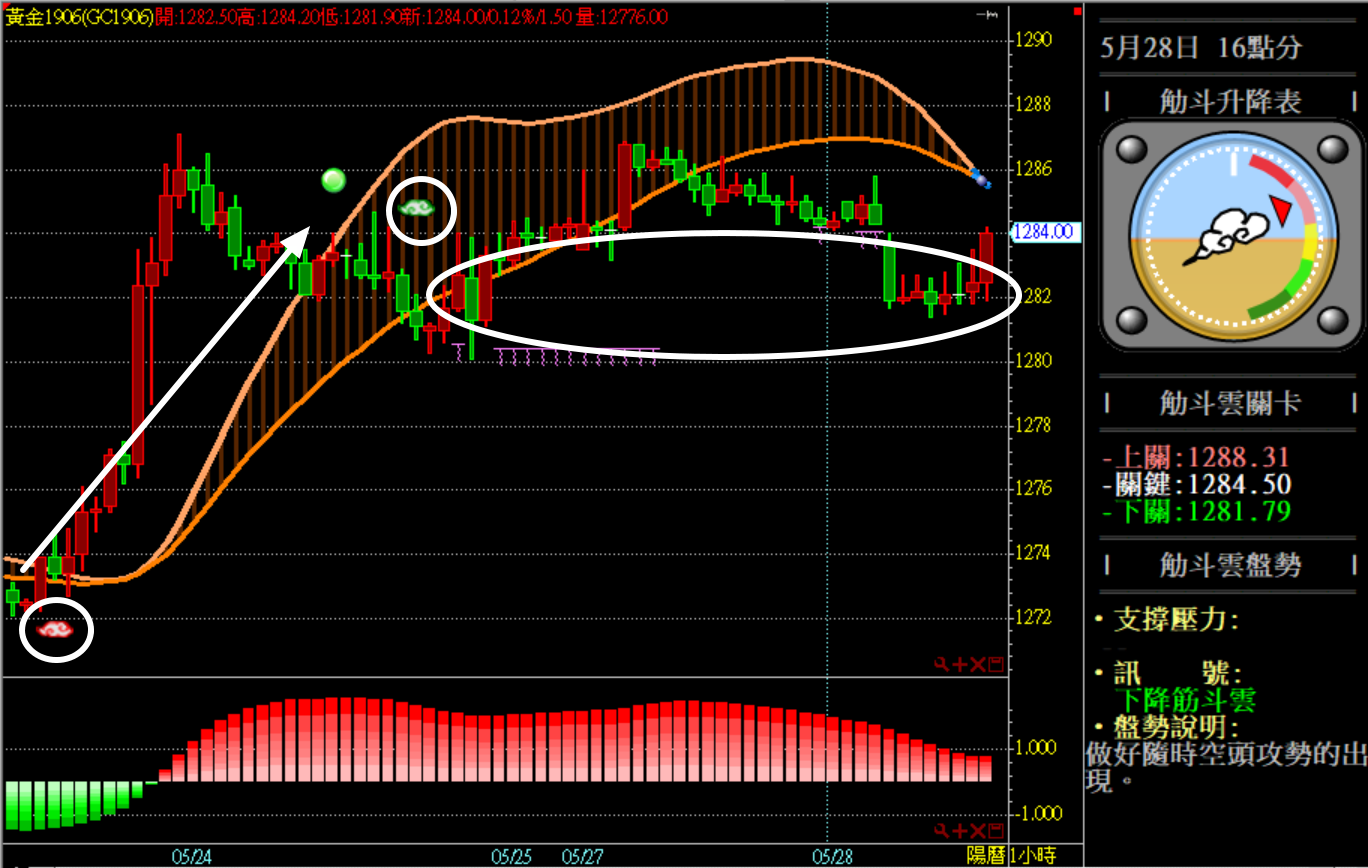Click the X icon in the price chart
This screenshot has height=868, width=1368.
977,664
